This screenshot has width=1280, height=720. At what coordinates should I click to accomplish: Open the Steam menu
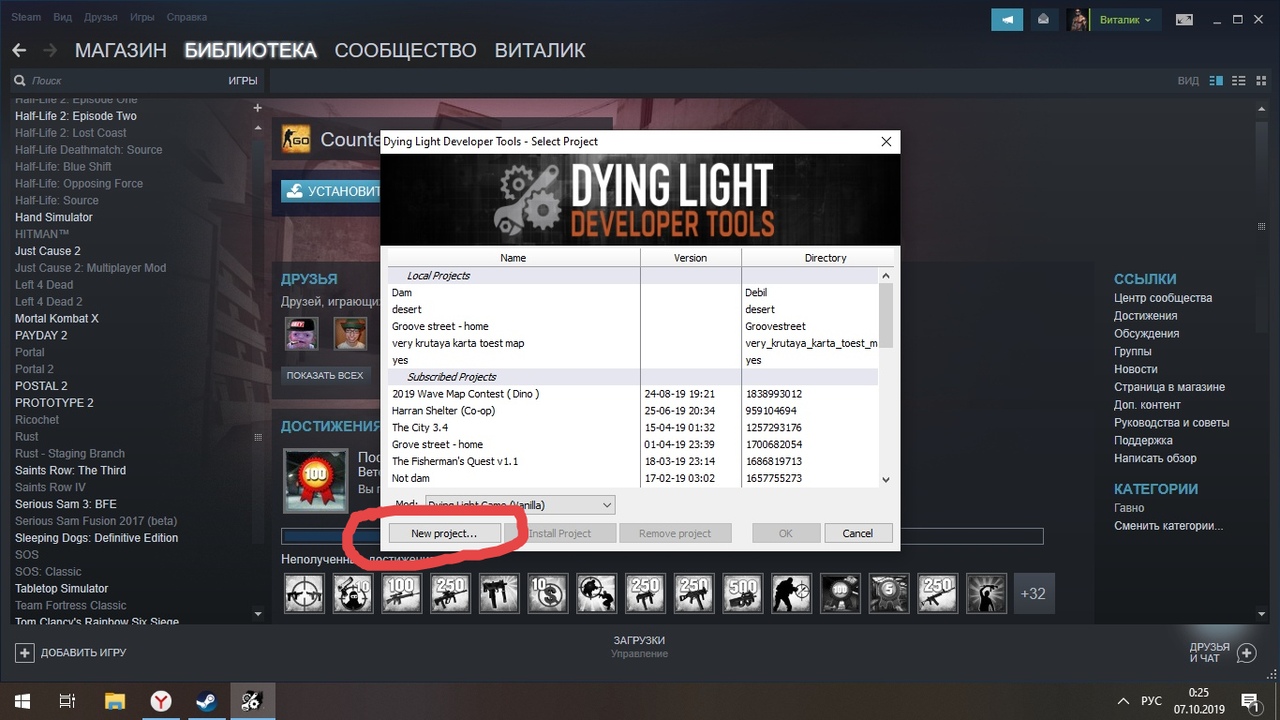tap(26, 17)
